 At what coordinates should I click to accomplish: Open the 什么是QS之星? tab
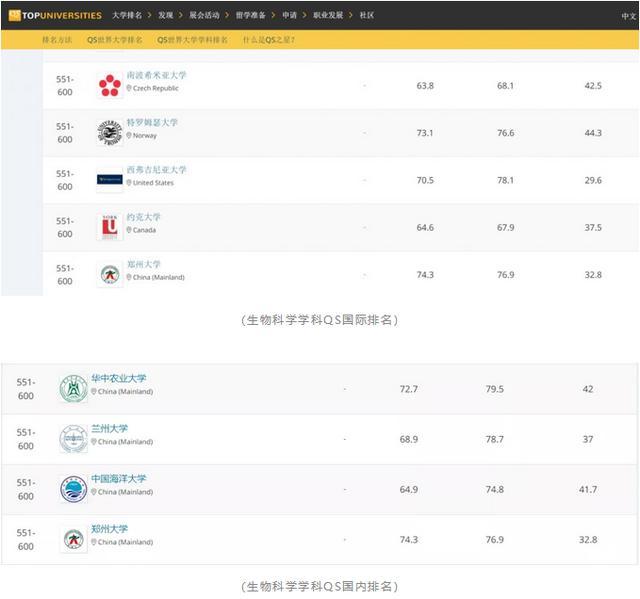coord(269,40)
